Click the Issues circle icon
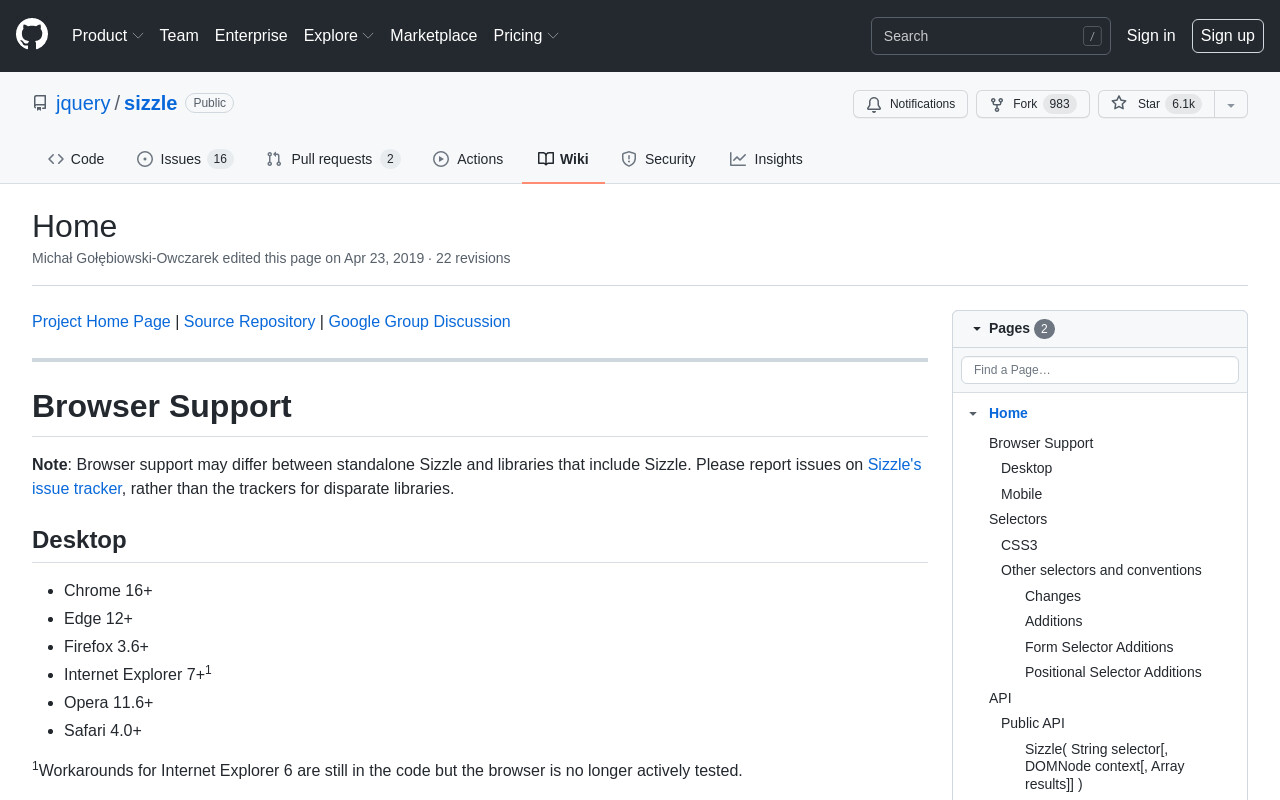Image resolution: width=1280 pixels, height=800 pixels. 145,159
